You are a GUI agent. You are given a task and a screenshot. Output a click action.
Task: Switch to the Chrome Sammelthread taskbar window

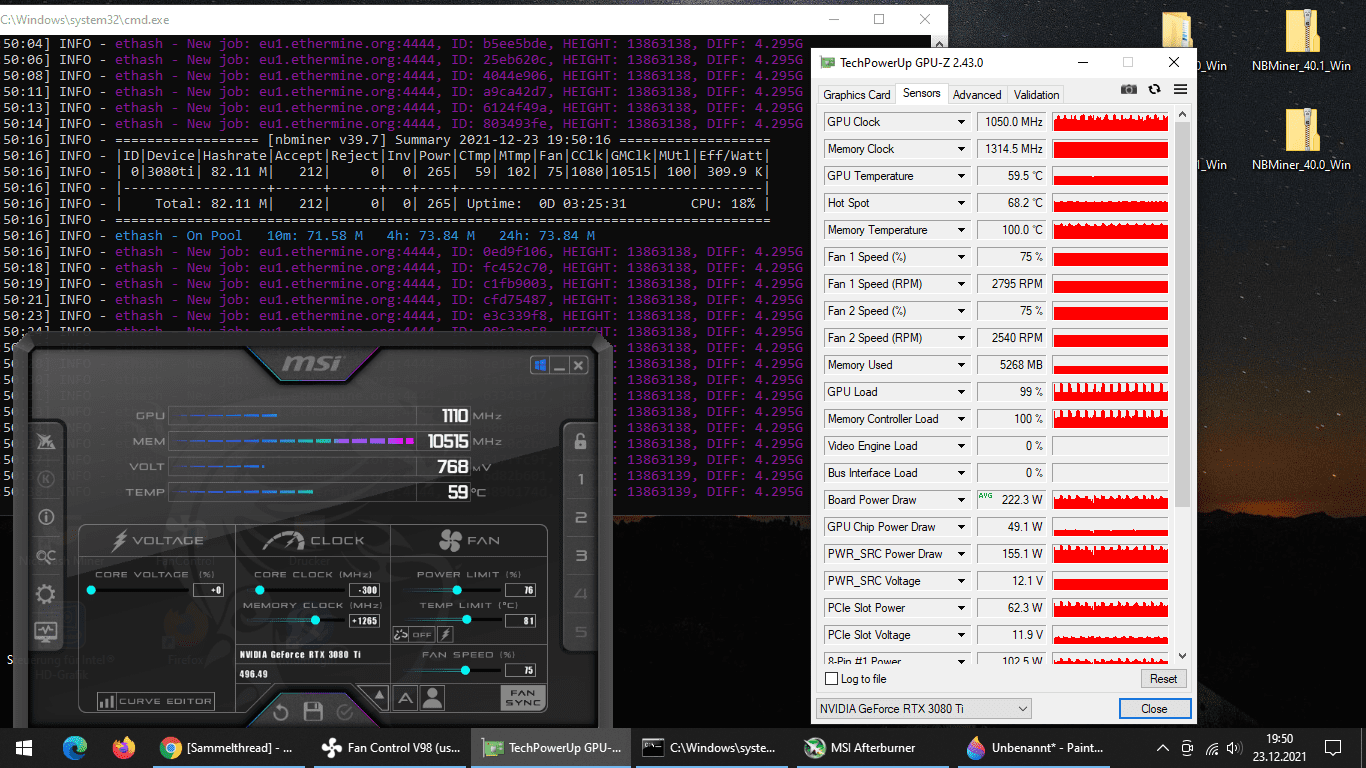click(230, 747)
